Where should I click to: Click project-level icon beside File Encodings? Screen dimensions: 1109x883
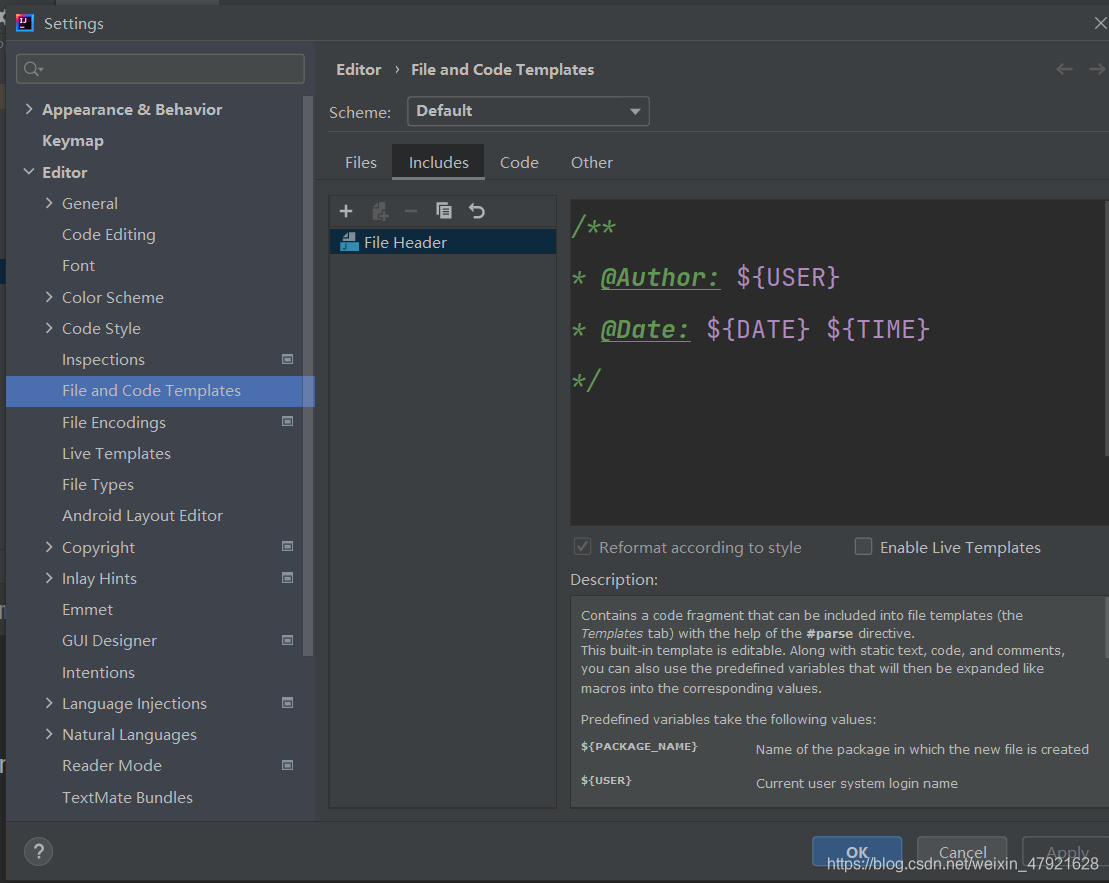pos(287,422)
